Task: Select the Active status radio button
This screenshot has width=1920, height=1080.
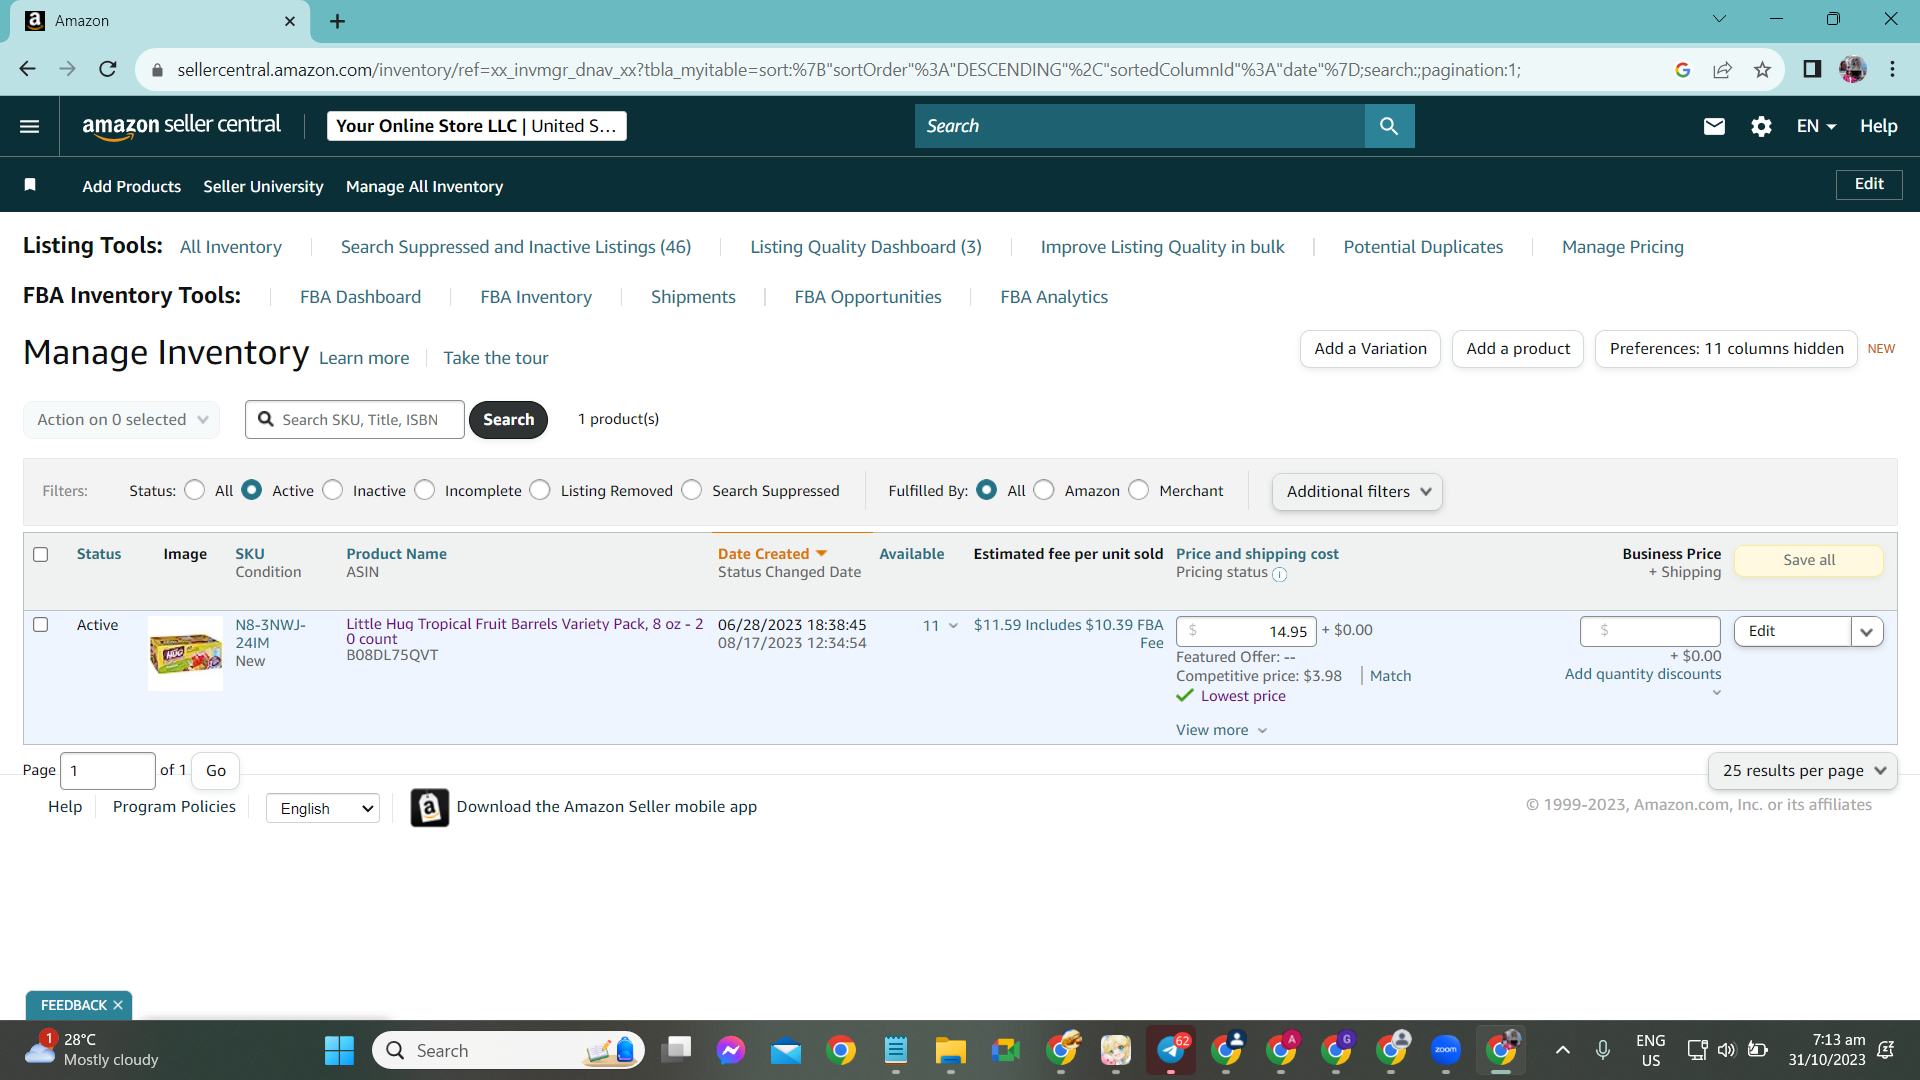Action: (x=252, y=490)
